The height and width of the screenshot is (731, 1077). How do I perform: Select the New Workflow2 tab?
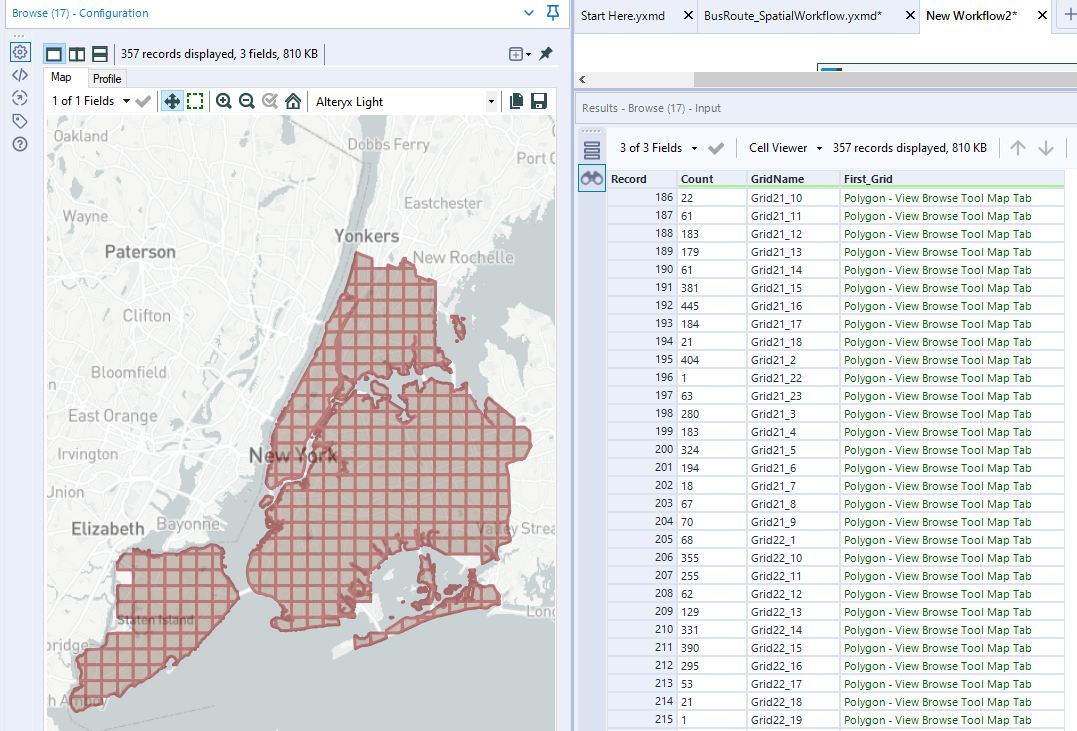(971, 15)
